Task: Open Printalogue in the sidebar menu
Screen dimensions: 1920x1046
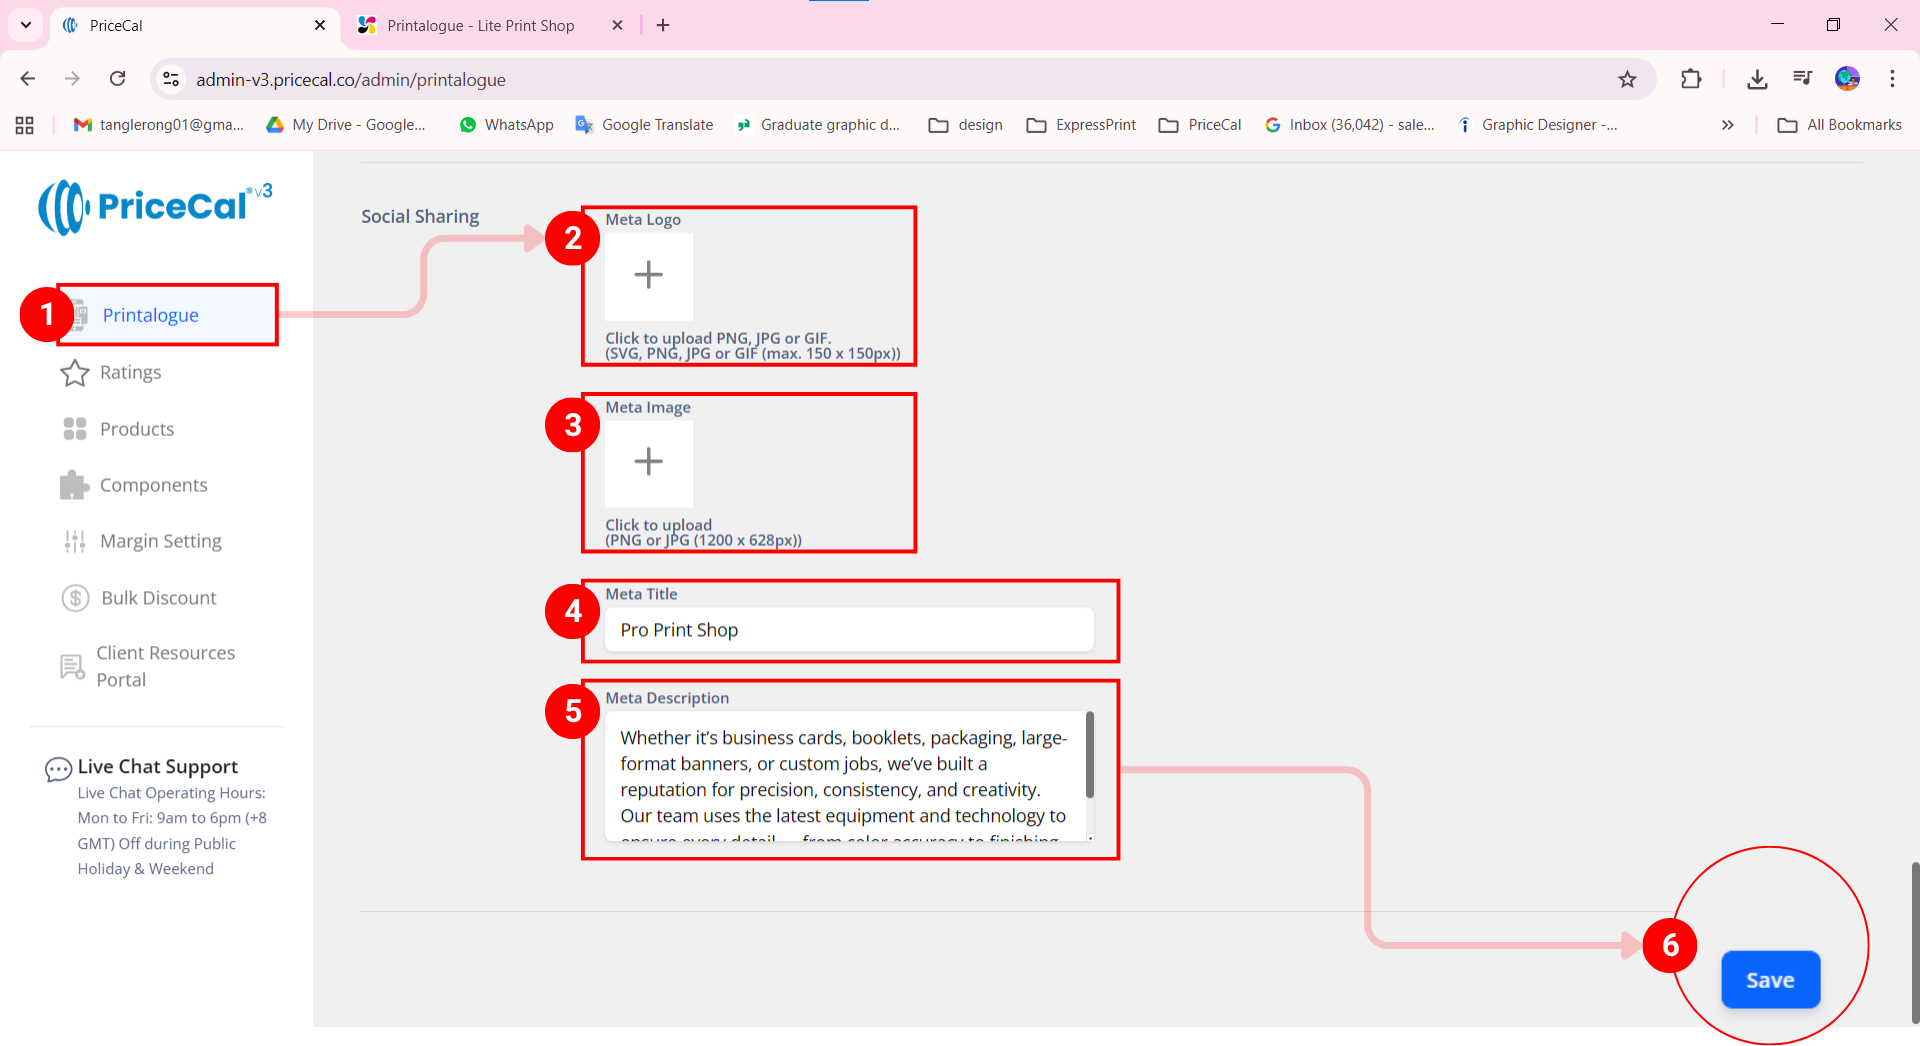Action: click(x=150, y=315)
